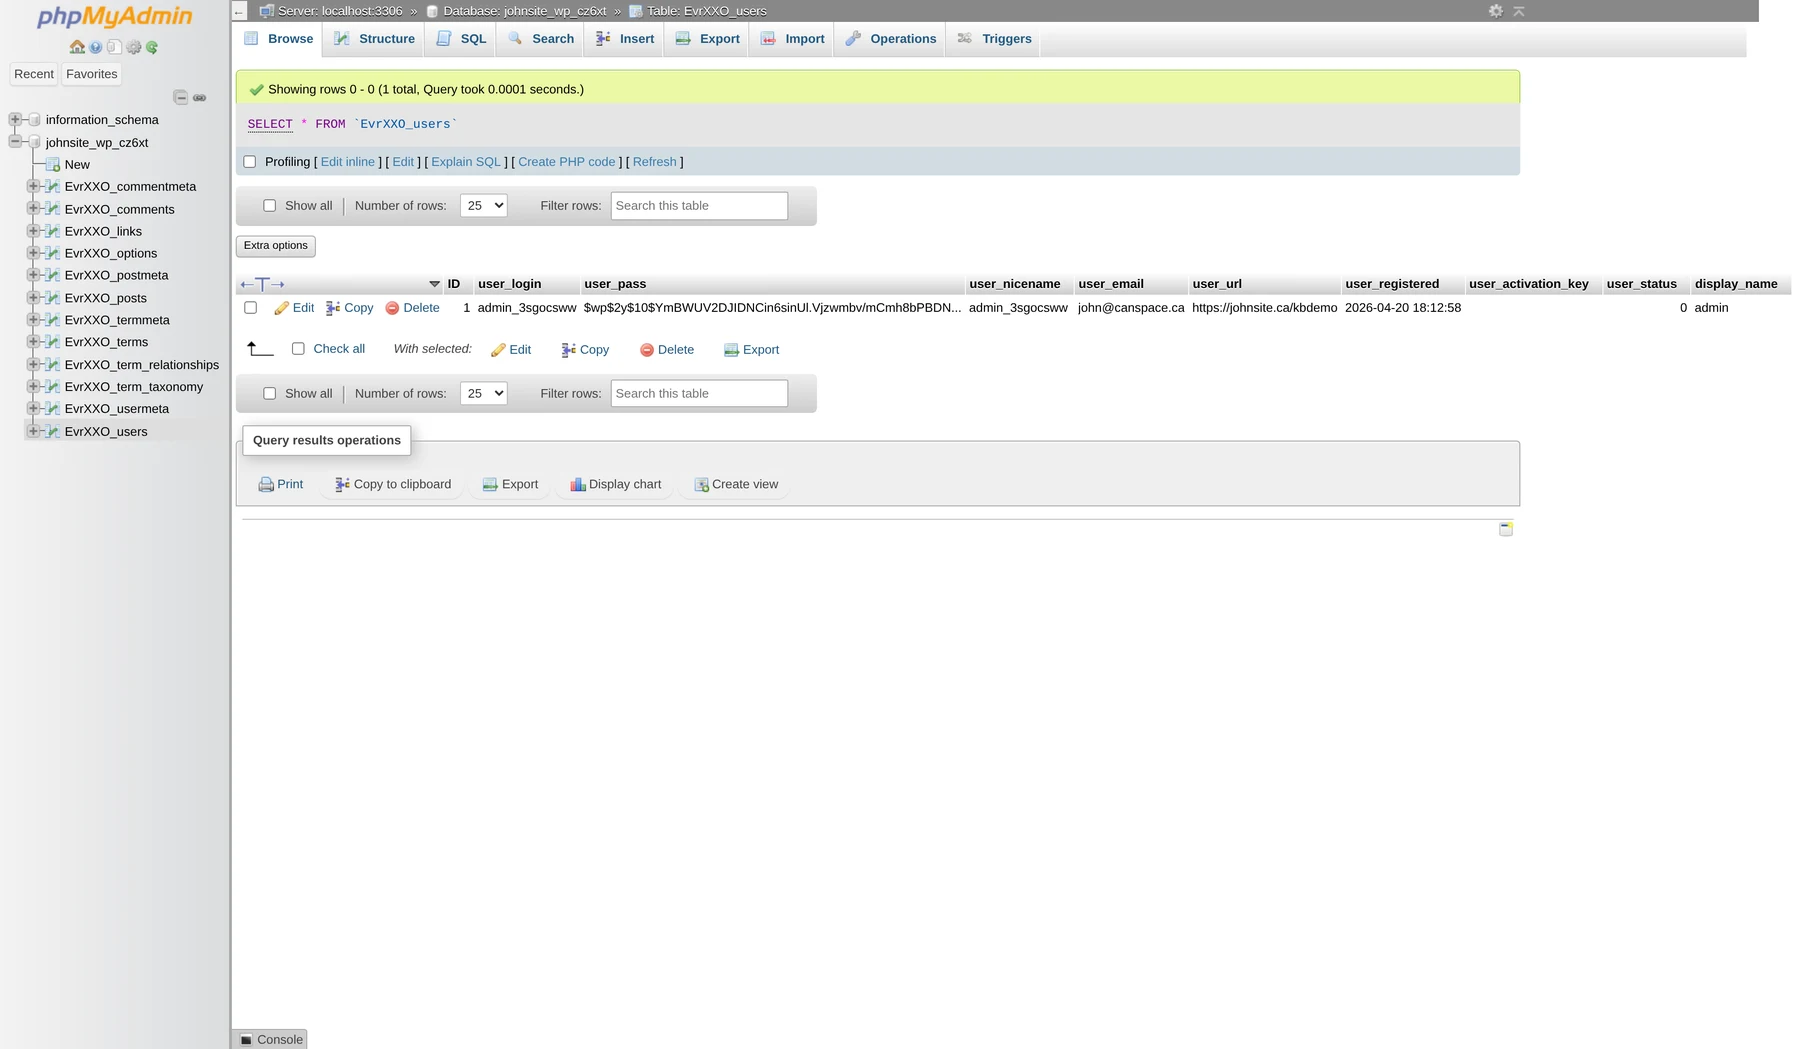Expand the EvrXXO_usermeta table node
This screenshot has height=1049, width=1800.
pyautogui.click(x=33, y=409)
